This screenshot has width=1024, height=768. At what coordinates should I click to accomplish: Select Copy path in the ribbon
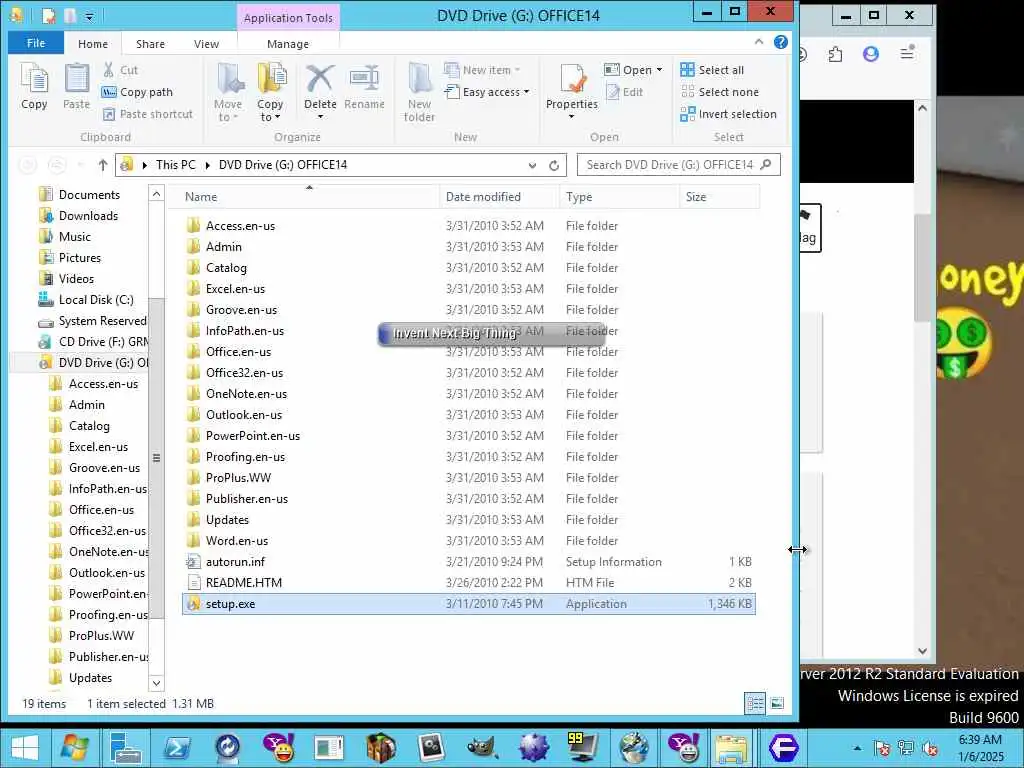(138, 92)
